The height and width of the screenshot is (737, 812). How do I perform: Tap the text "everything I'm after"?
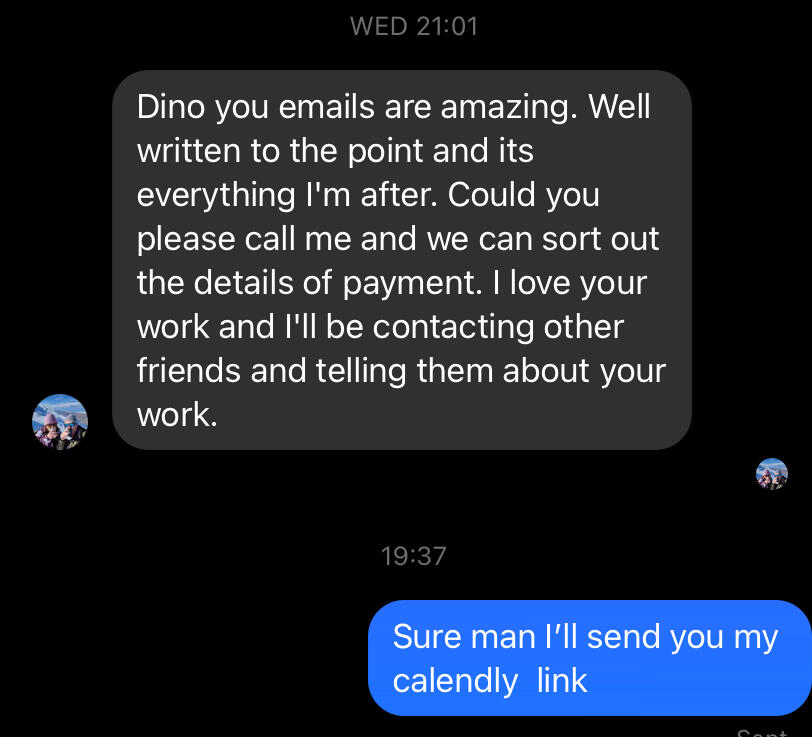(x=288, y=194)
